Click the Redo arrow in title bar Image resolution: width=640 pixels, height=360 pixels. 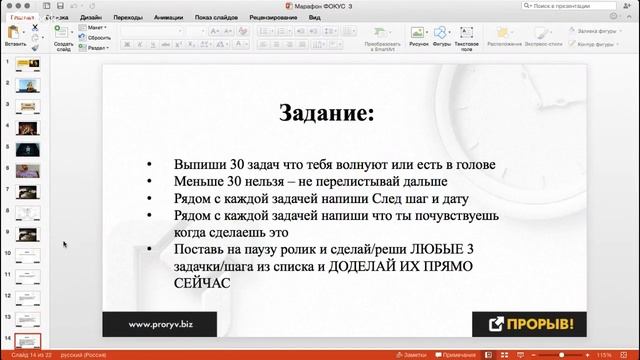pos(92,6)
